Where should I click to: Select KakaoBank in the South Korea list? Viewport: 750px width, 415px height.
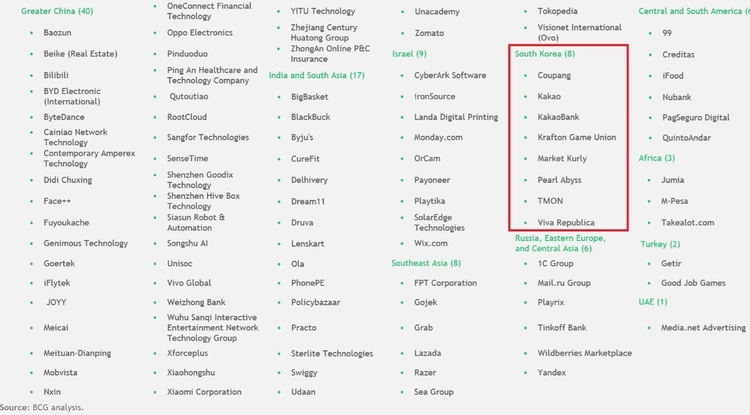click(x=558, y=117)
